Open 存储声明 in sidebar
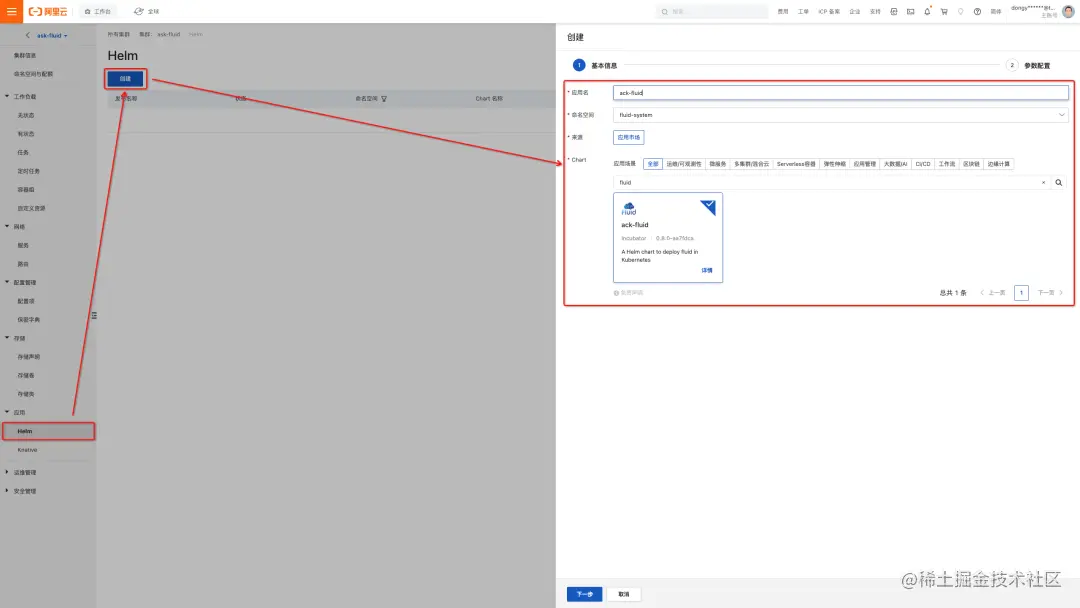Image resolution: width=1080 pixels, height=608 pixels. point(28,357)
